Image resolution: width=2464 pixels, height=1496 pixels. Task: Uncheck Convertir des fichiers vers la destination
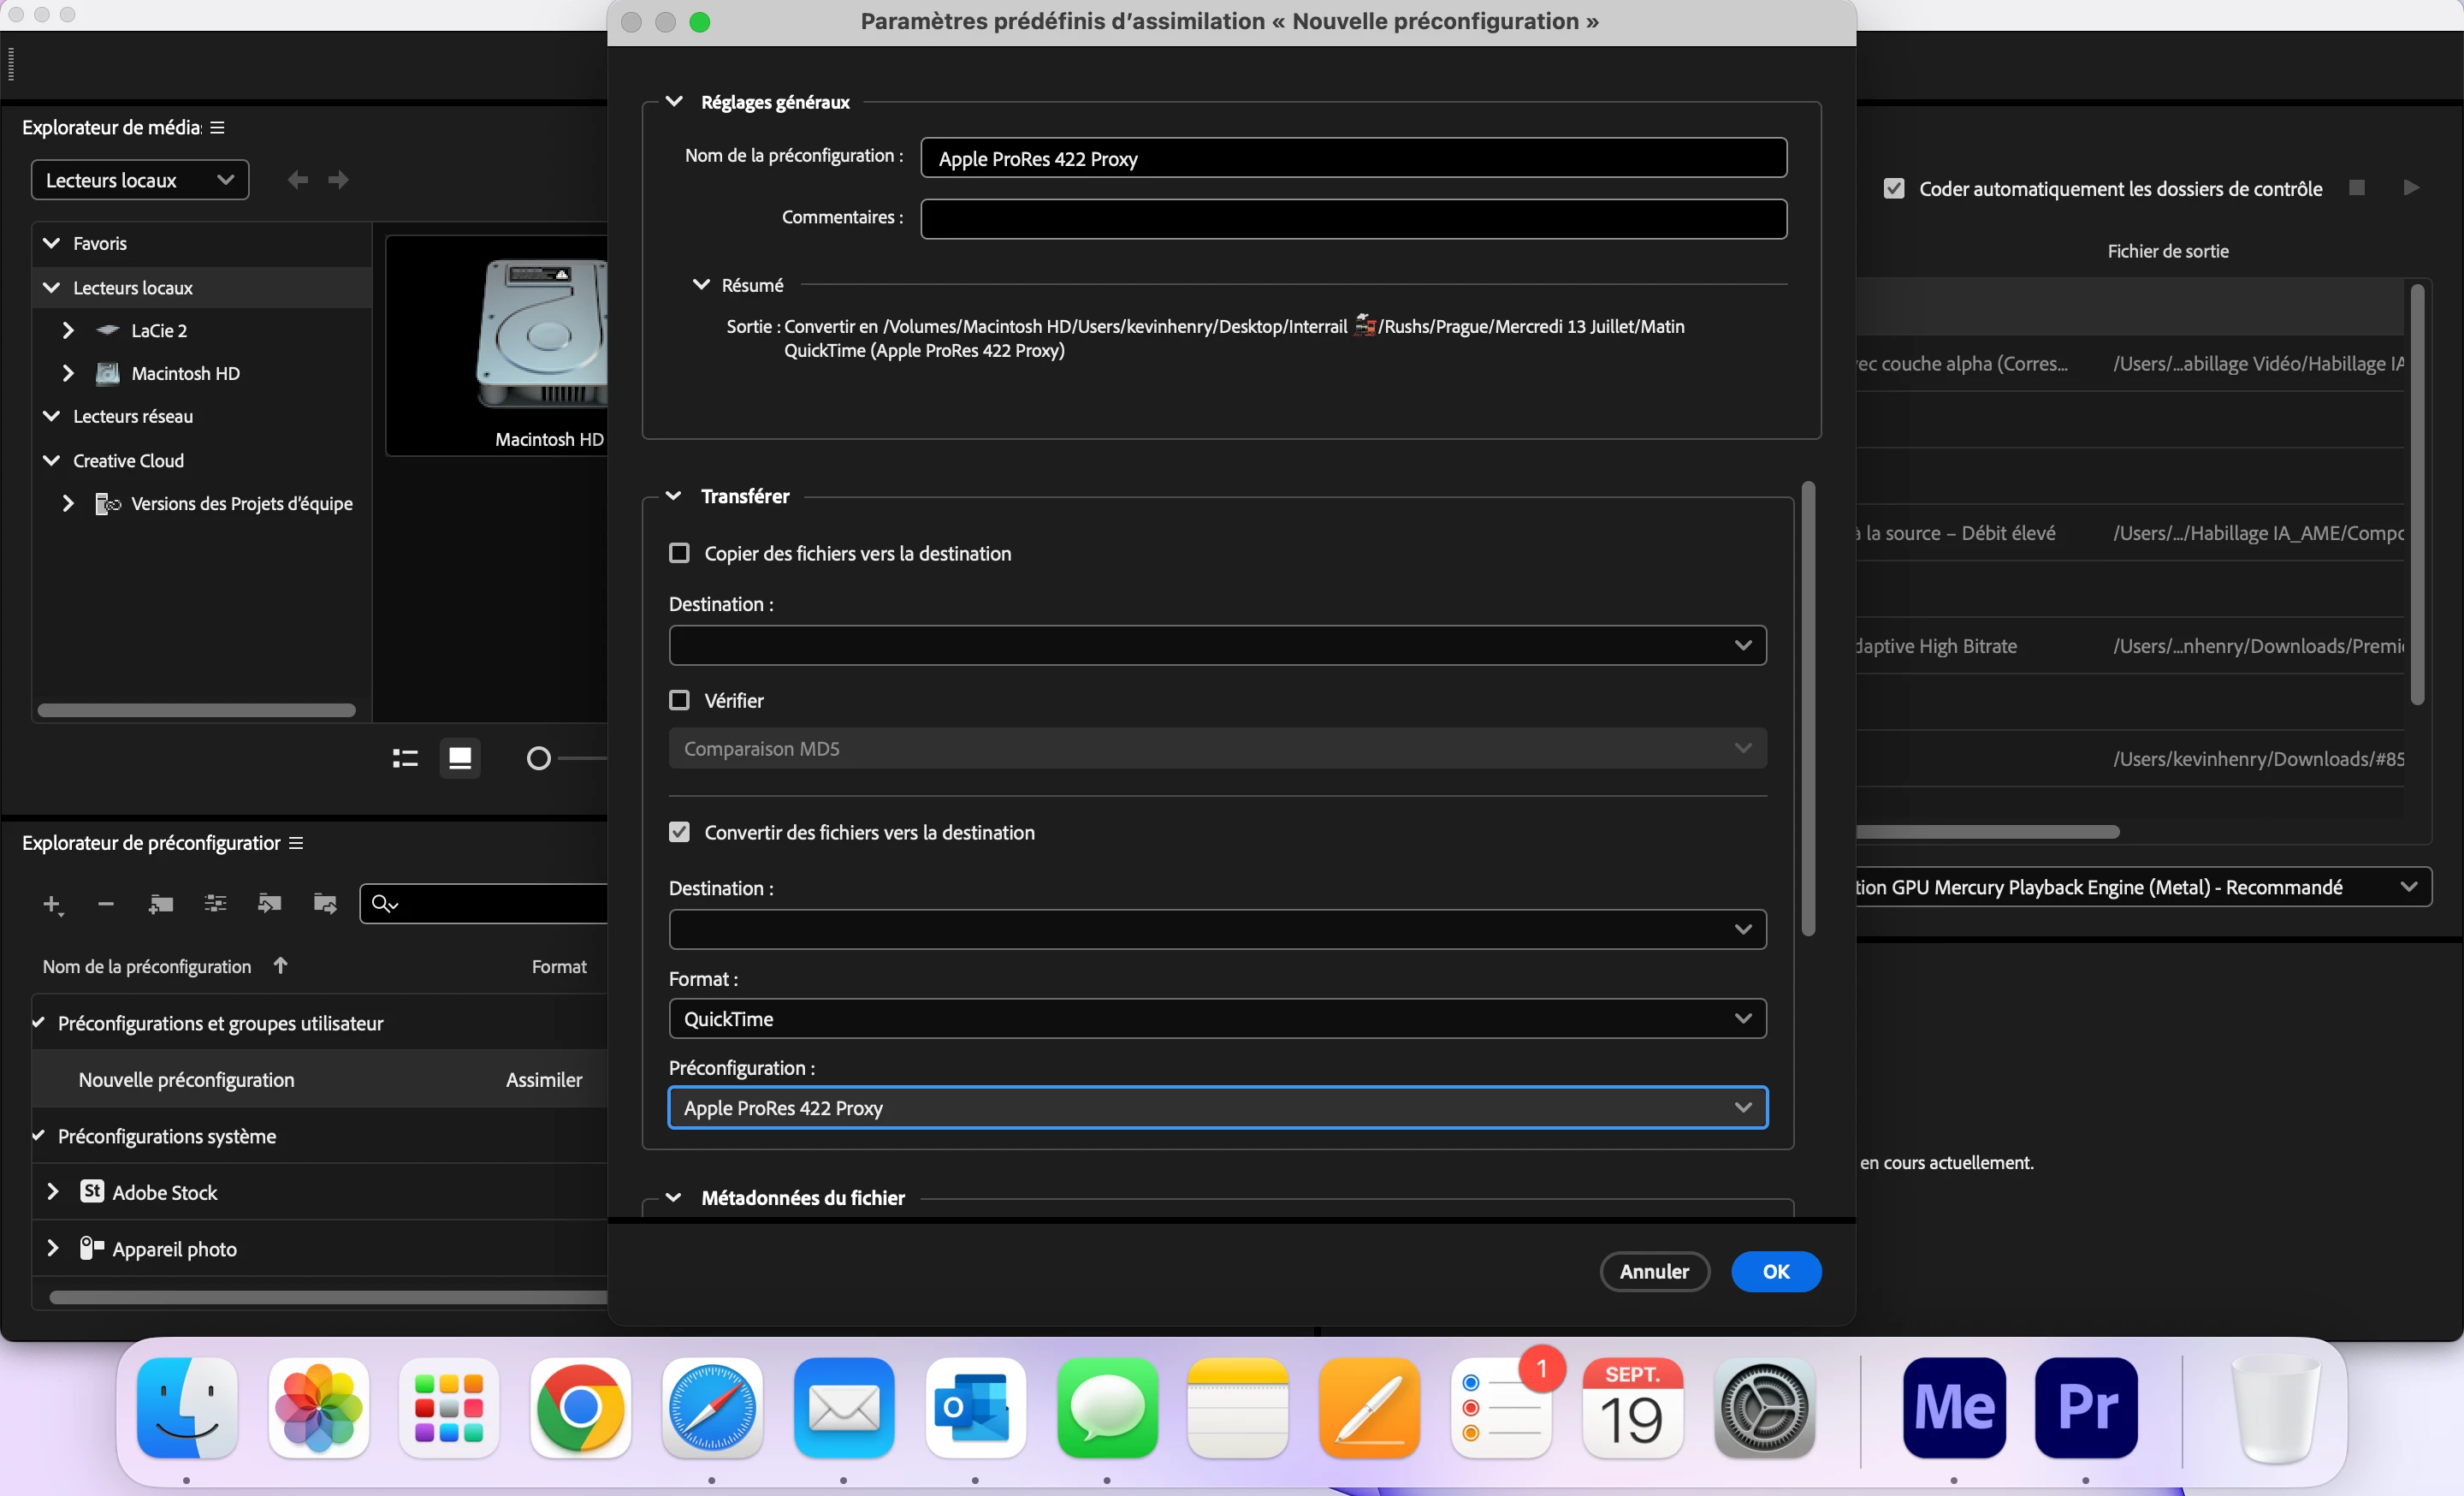[x=679, y=832]
